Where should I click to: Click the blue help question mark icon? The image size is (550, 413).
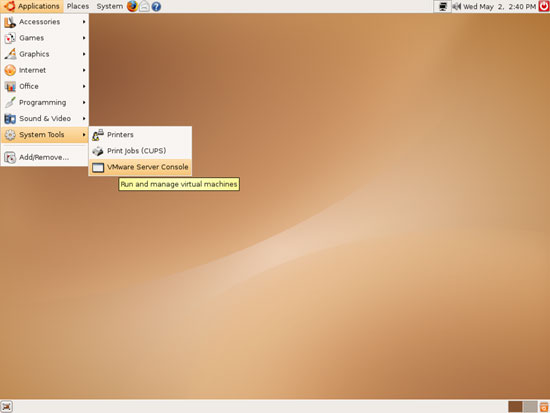[156, 6]
